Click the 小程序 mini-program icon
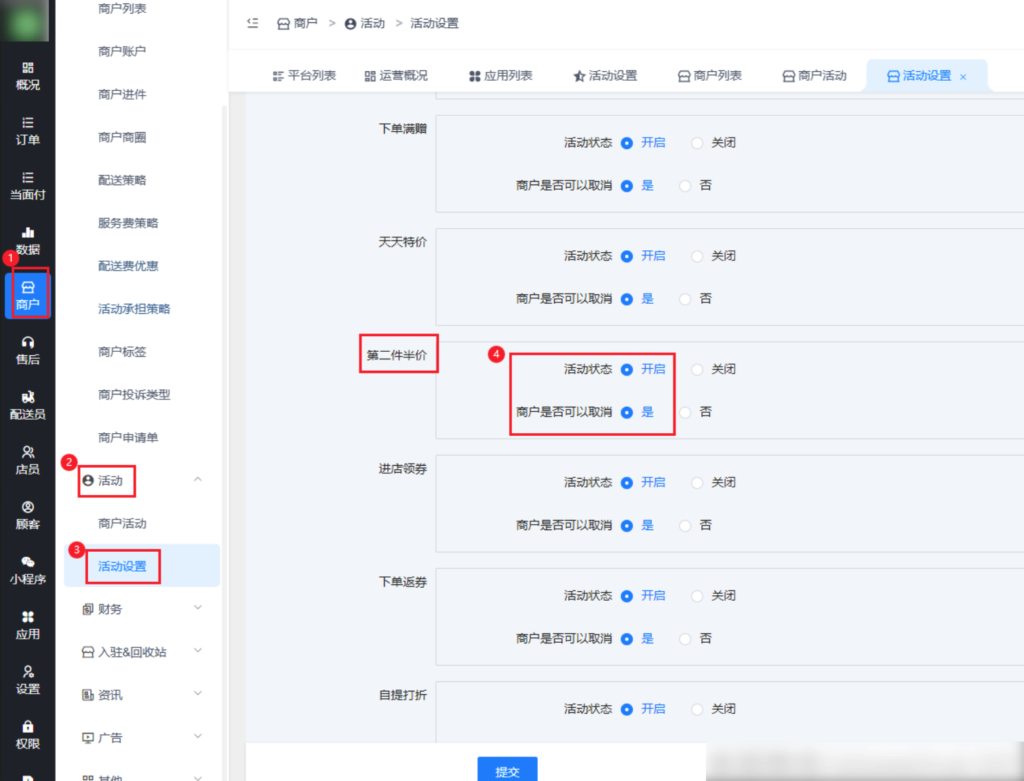This screenshot has height=781, width=1024. [28, 569]
